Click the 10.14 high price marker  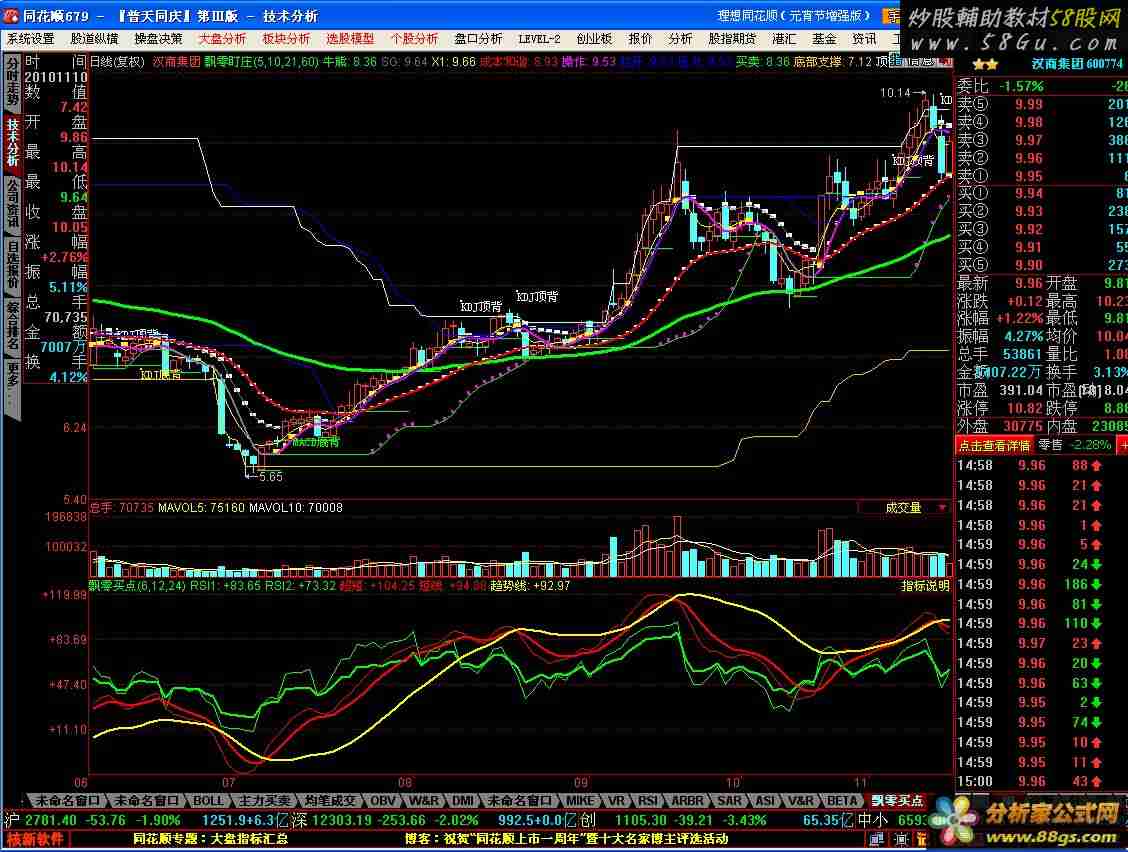(x=896, y=93)
